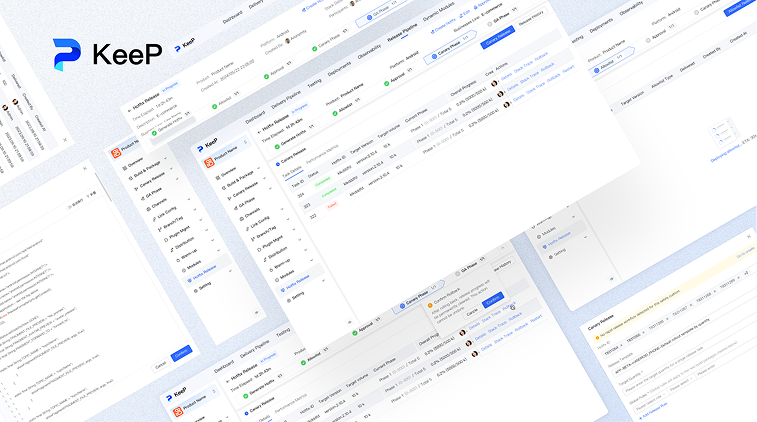The image size is (757, 422).
Task: Select Release Pipeline tab in front window
Action: (402, 30)
